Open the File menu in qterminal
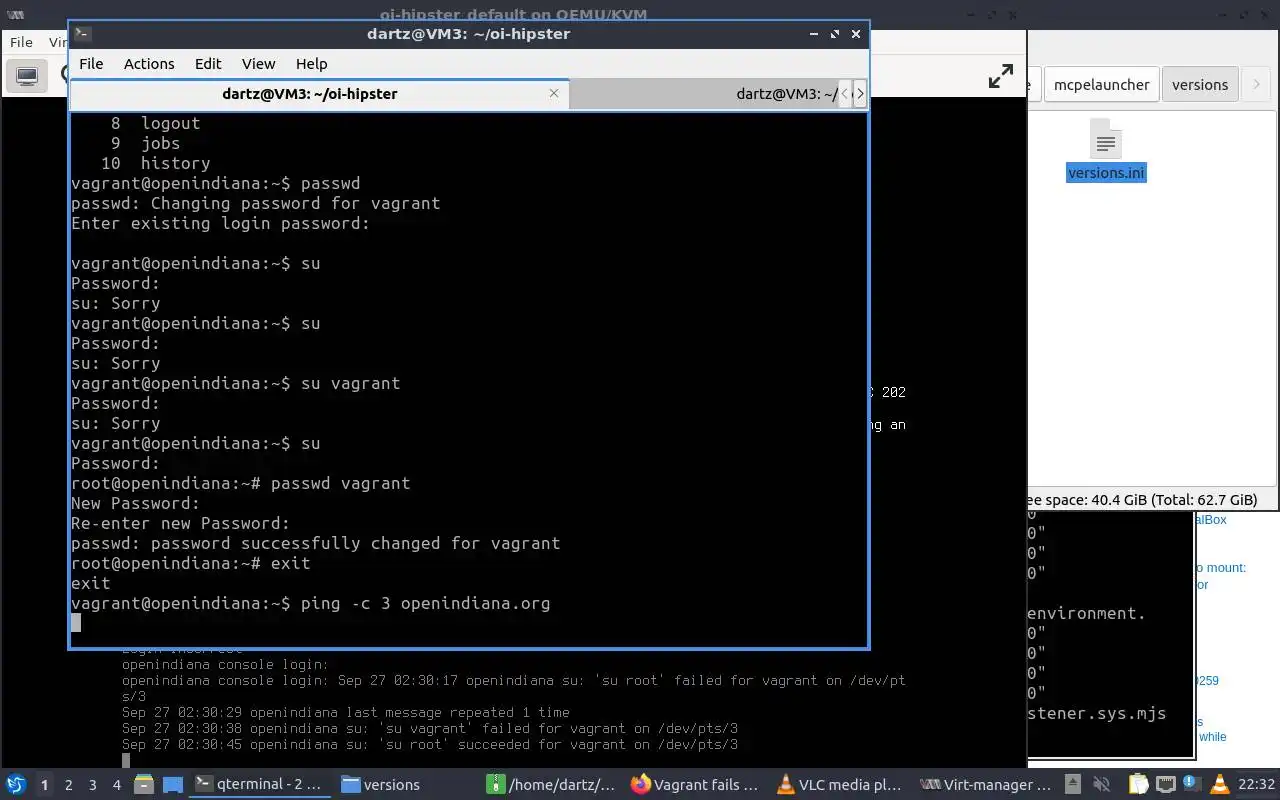This screenshot has width=1280, height=800. (x=91, y=63)
